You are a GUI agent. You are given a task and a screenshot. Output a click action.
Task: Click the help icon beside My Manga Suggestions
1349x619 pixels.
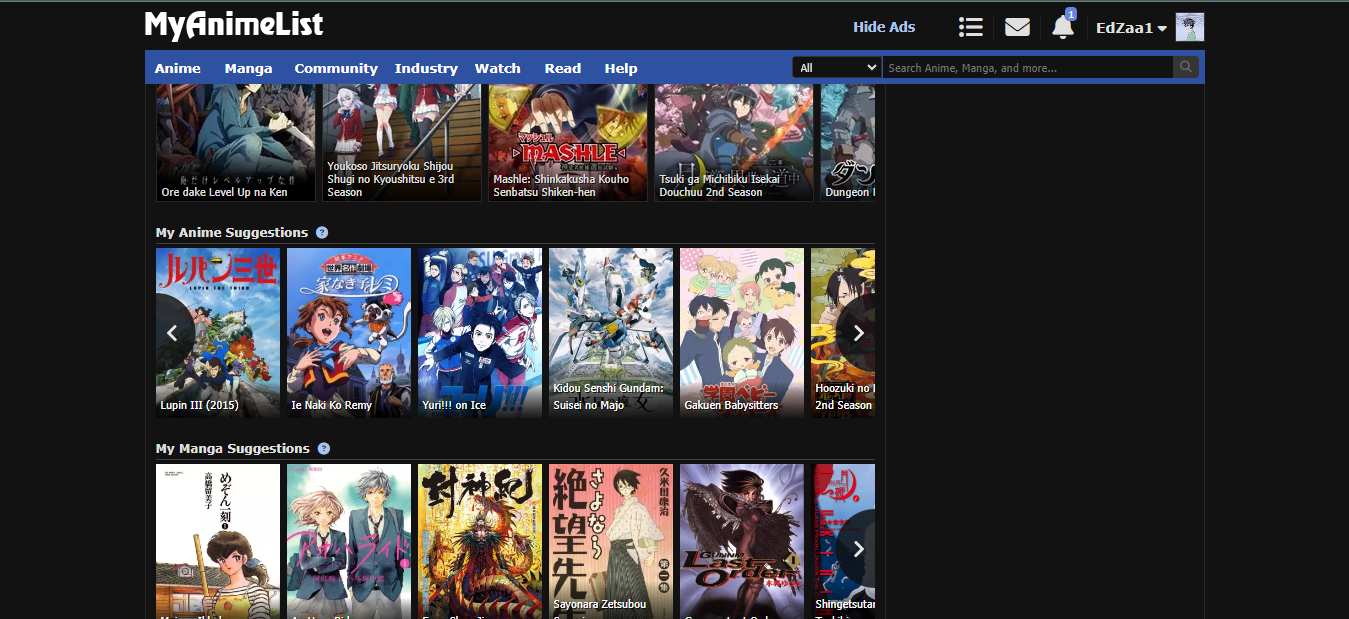pos(323,449)
